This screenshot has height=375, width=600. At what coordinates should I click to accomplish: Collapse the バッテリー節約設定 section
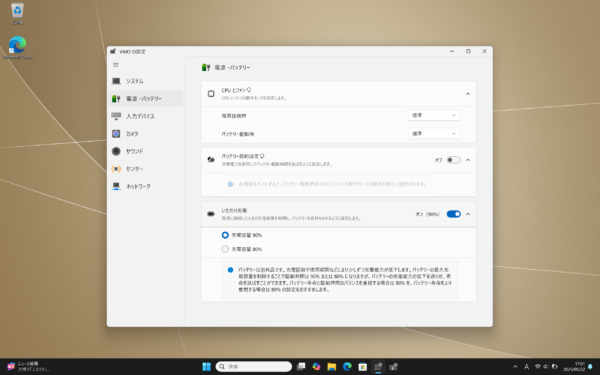(x=468, y=160)
